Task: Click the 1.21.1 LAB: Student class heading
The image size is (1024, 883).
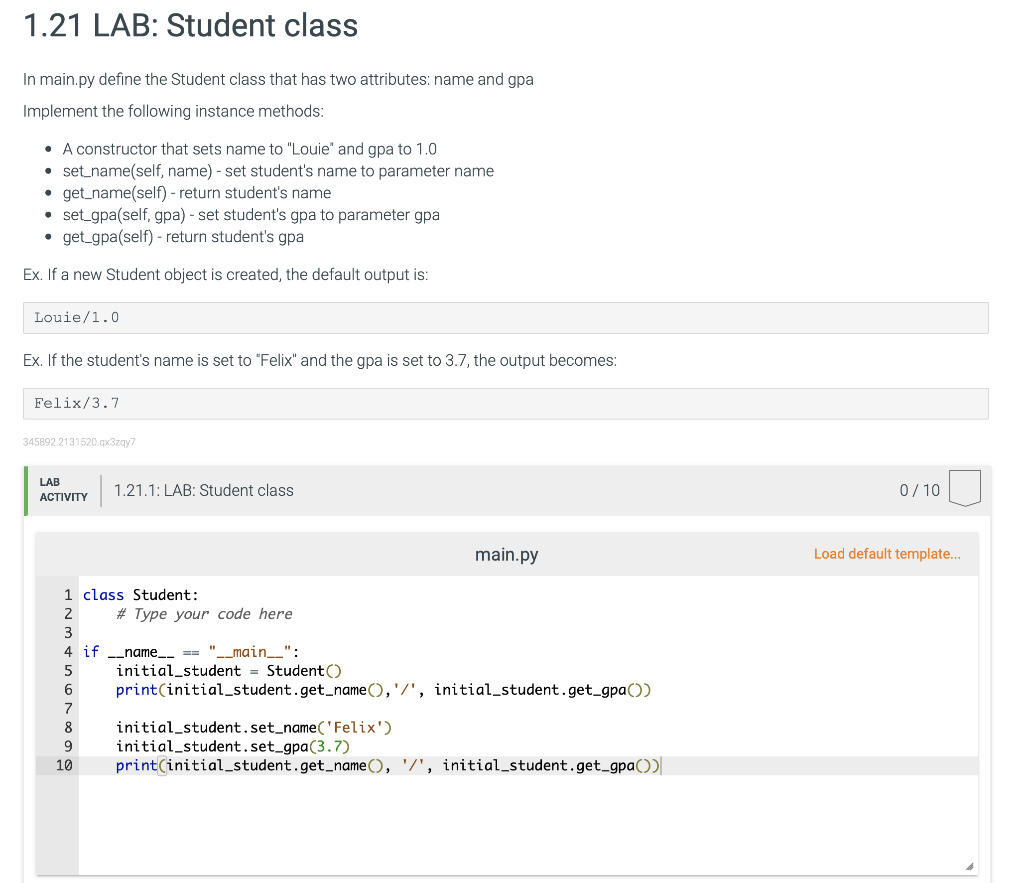Action: tap(204, 490)
